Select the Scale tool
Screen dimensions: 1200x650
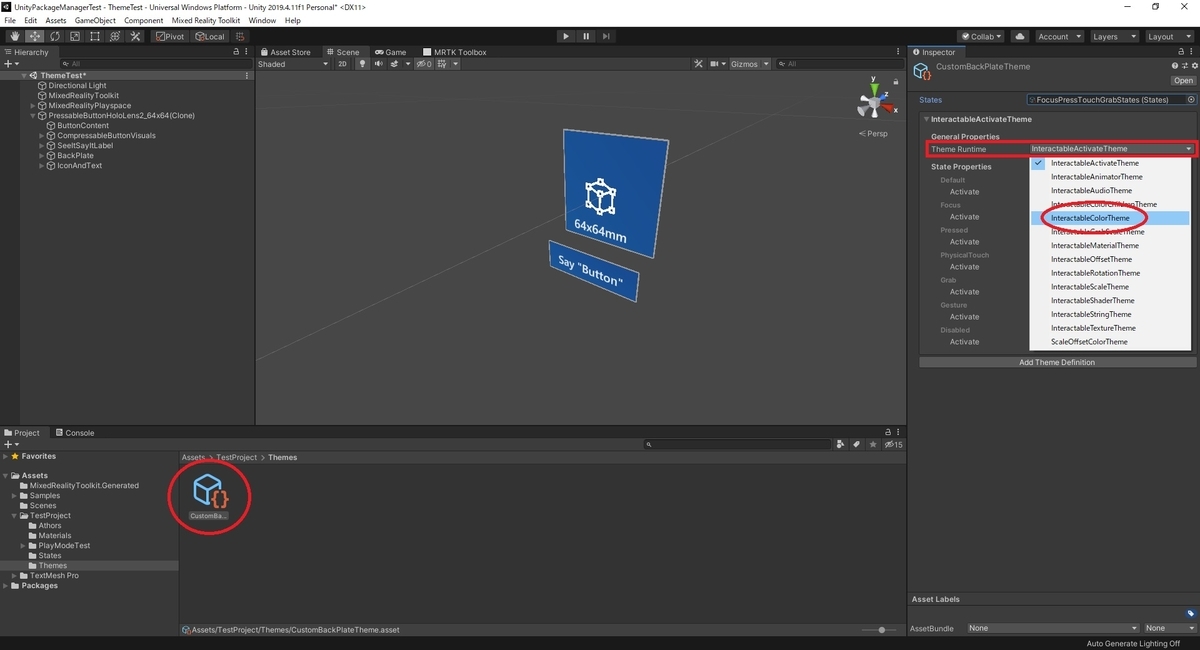click(x=74, y=36)
